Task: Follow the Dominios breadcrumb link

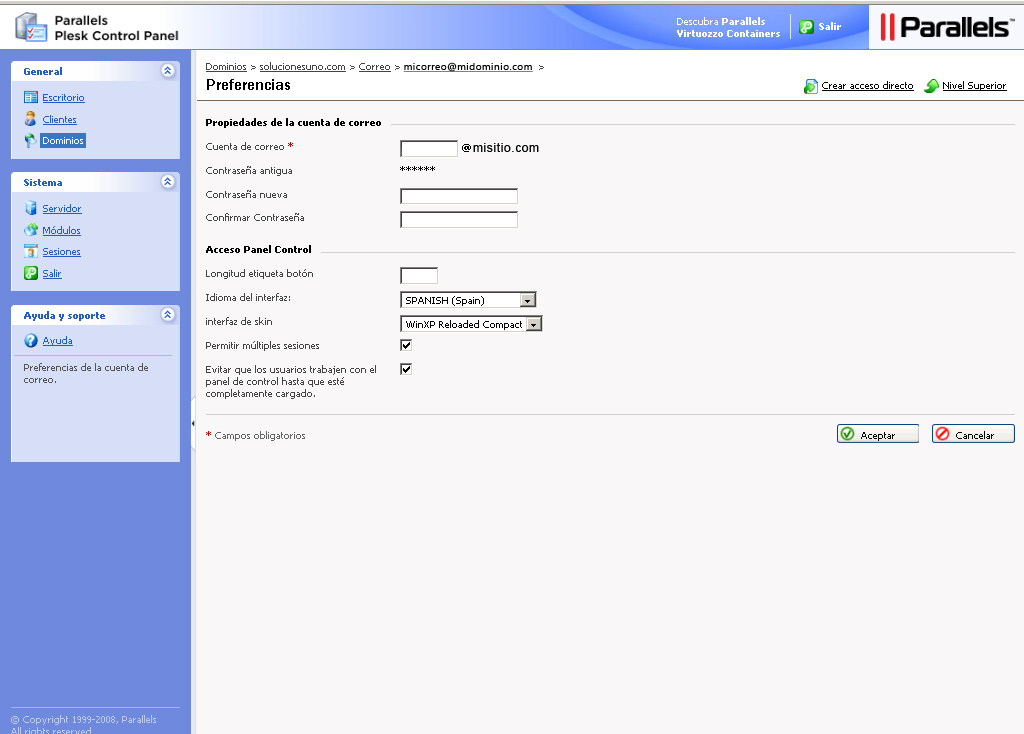Action: coord(226,67)
